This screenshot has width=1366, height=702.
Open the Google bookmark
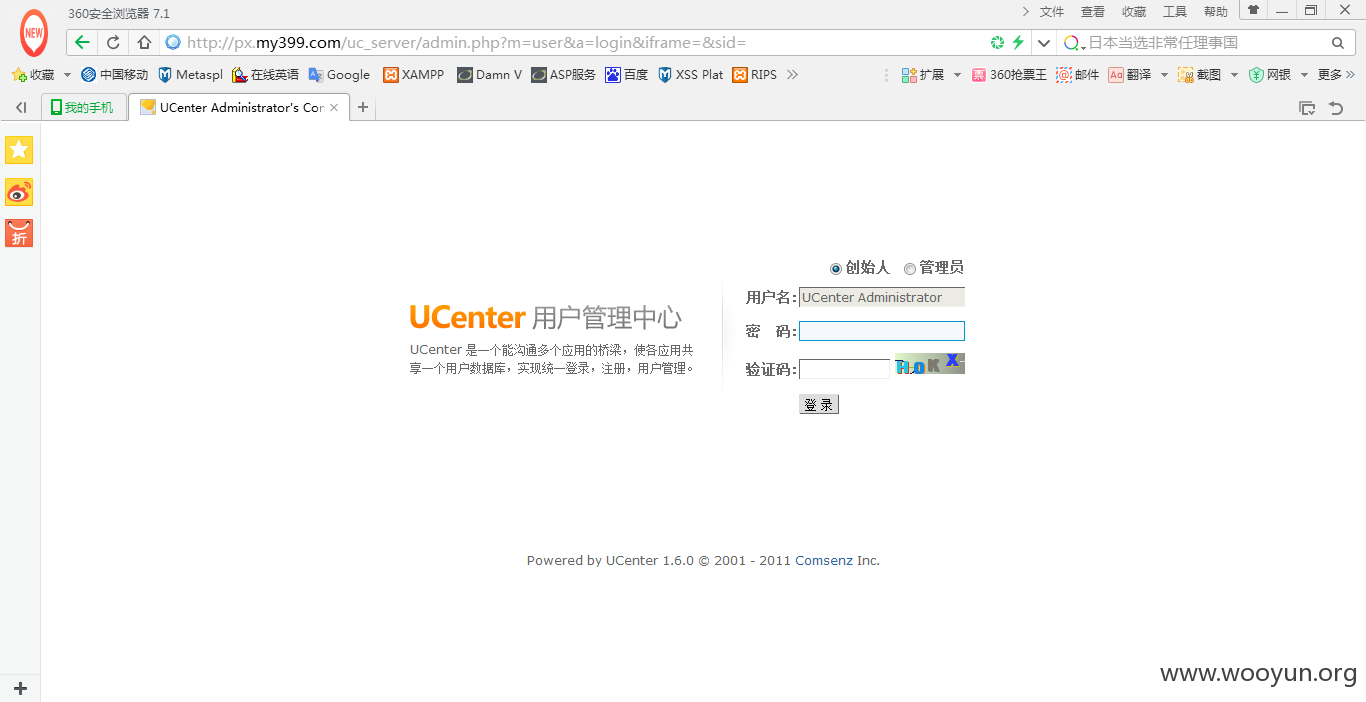(339, 75)
